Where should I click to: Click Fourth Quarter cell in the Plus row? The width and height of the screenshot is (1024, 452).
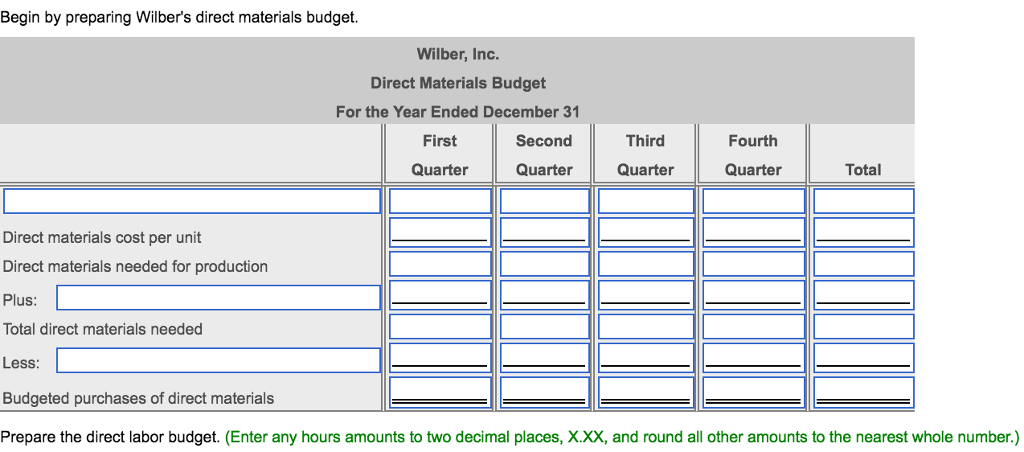click(x=754, y=295)
